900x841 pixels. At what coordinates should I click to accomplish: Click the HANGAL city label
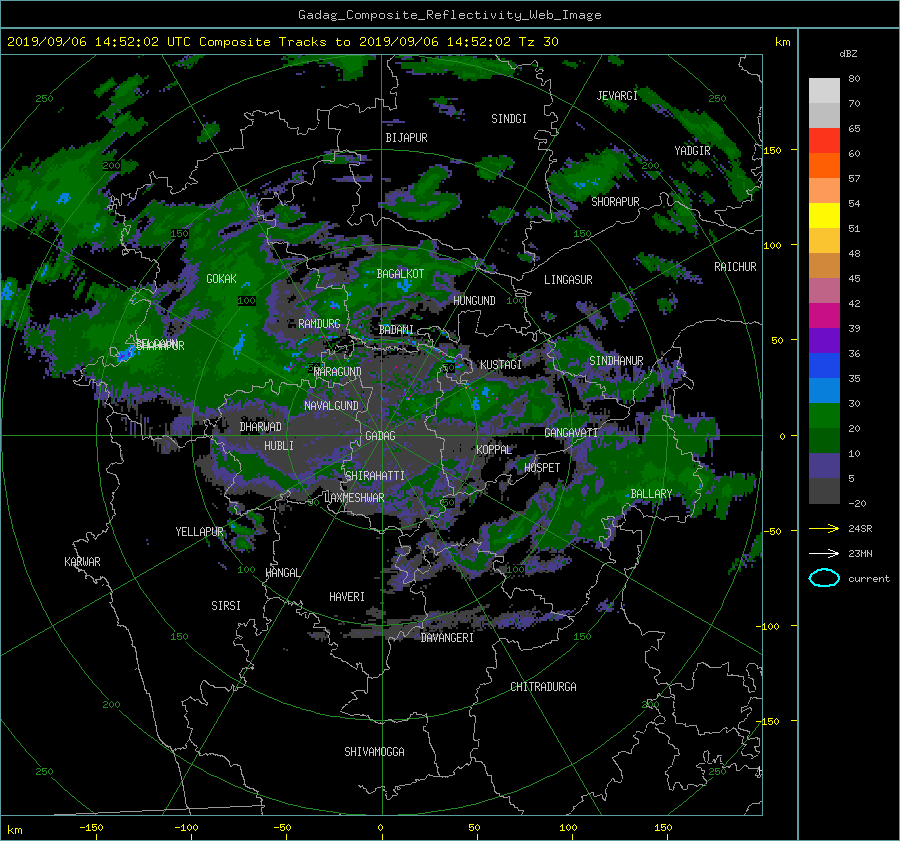coord(282,573)
